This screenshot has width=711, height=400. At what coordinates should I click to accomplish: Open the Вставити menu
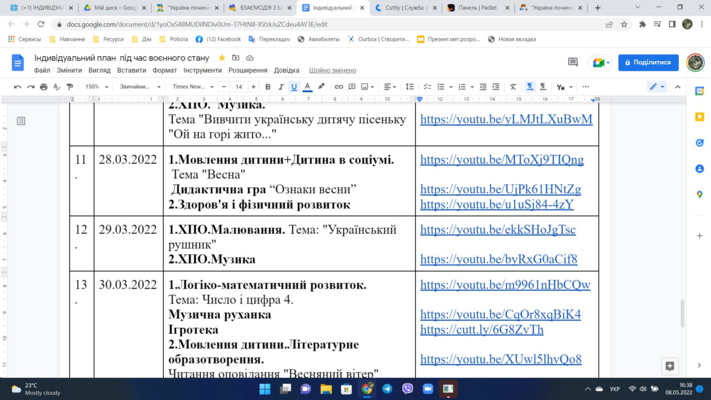(x=131, y=70)
